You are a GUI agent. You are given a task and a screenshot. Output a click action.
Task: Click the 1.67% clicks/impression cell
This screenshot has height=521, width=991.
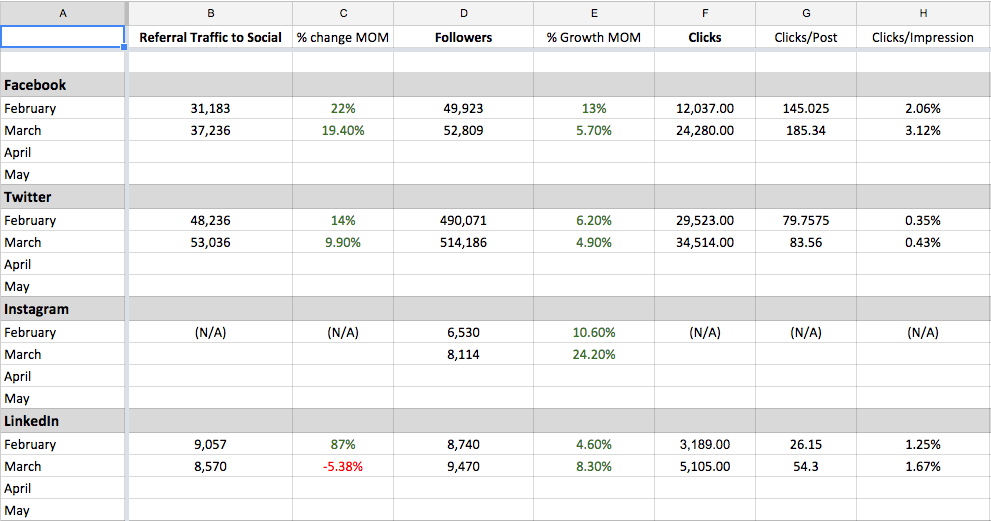pyautogui.click(x=923, y=466)
